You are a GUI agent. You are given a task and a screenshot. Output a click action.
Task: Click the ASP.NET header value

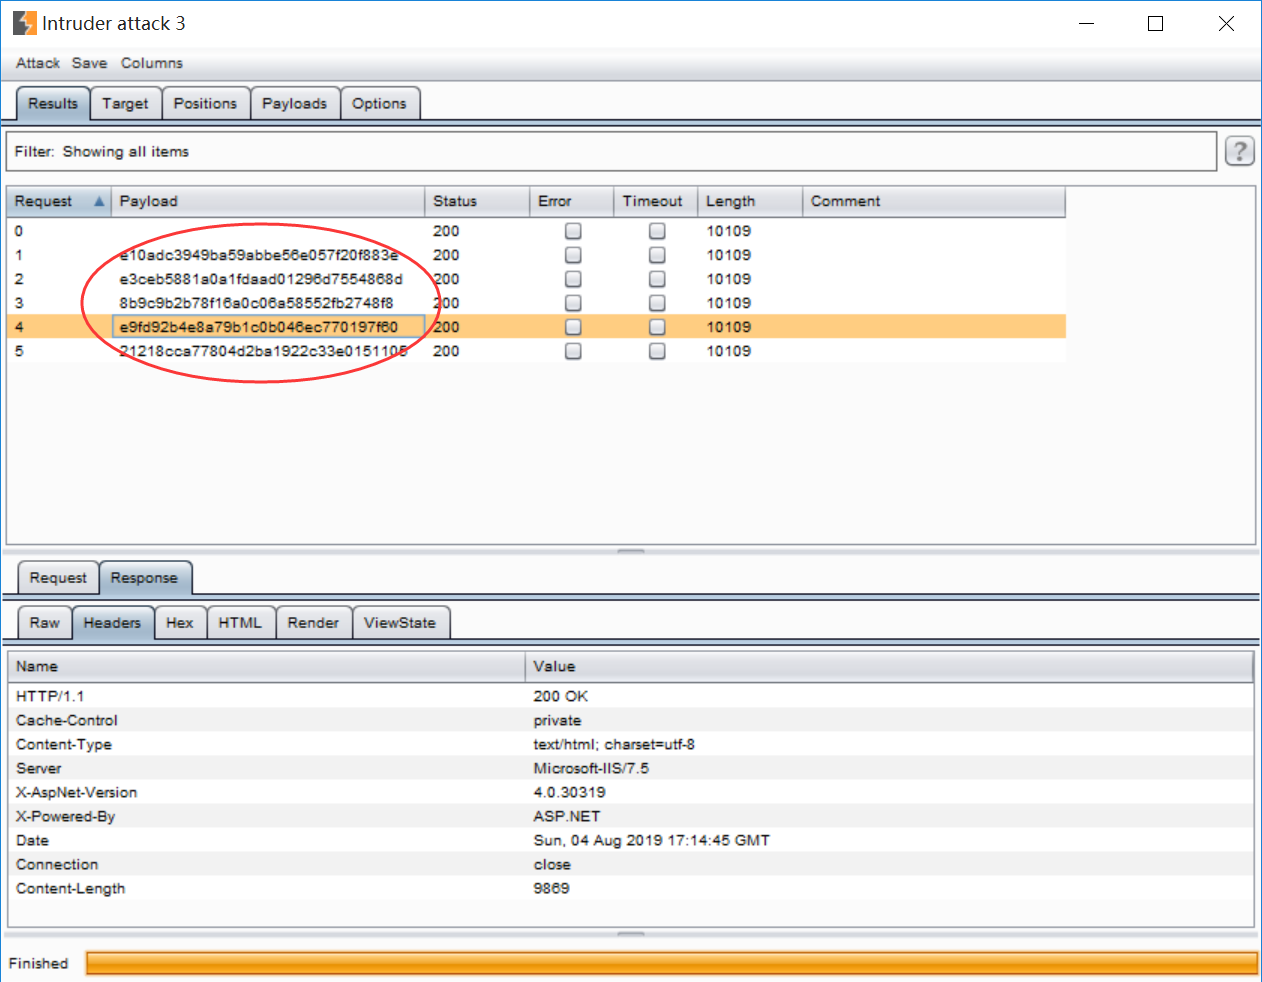(x=567, y=816)
